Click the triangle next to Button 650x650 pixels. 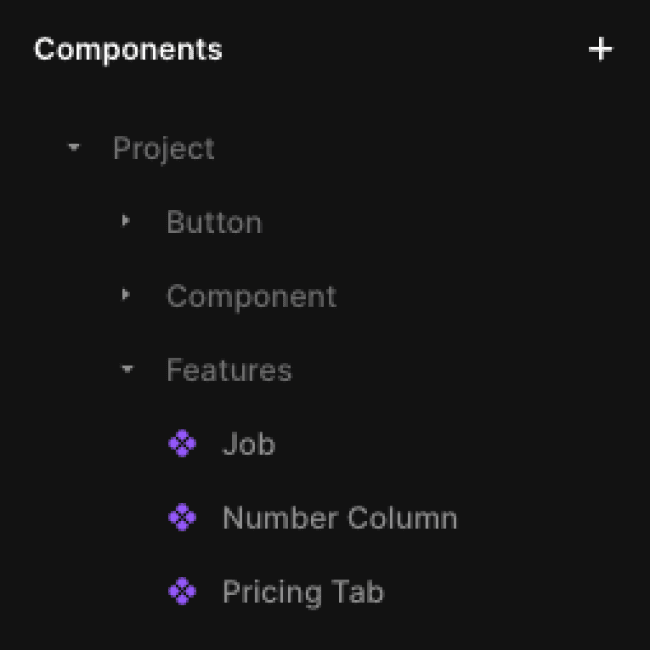(126, 221)
